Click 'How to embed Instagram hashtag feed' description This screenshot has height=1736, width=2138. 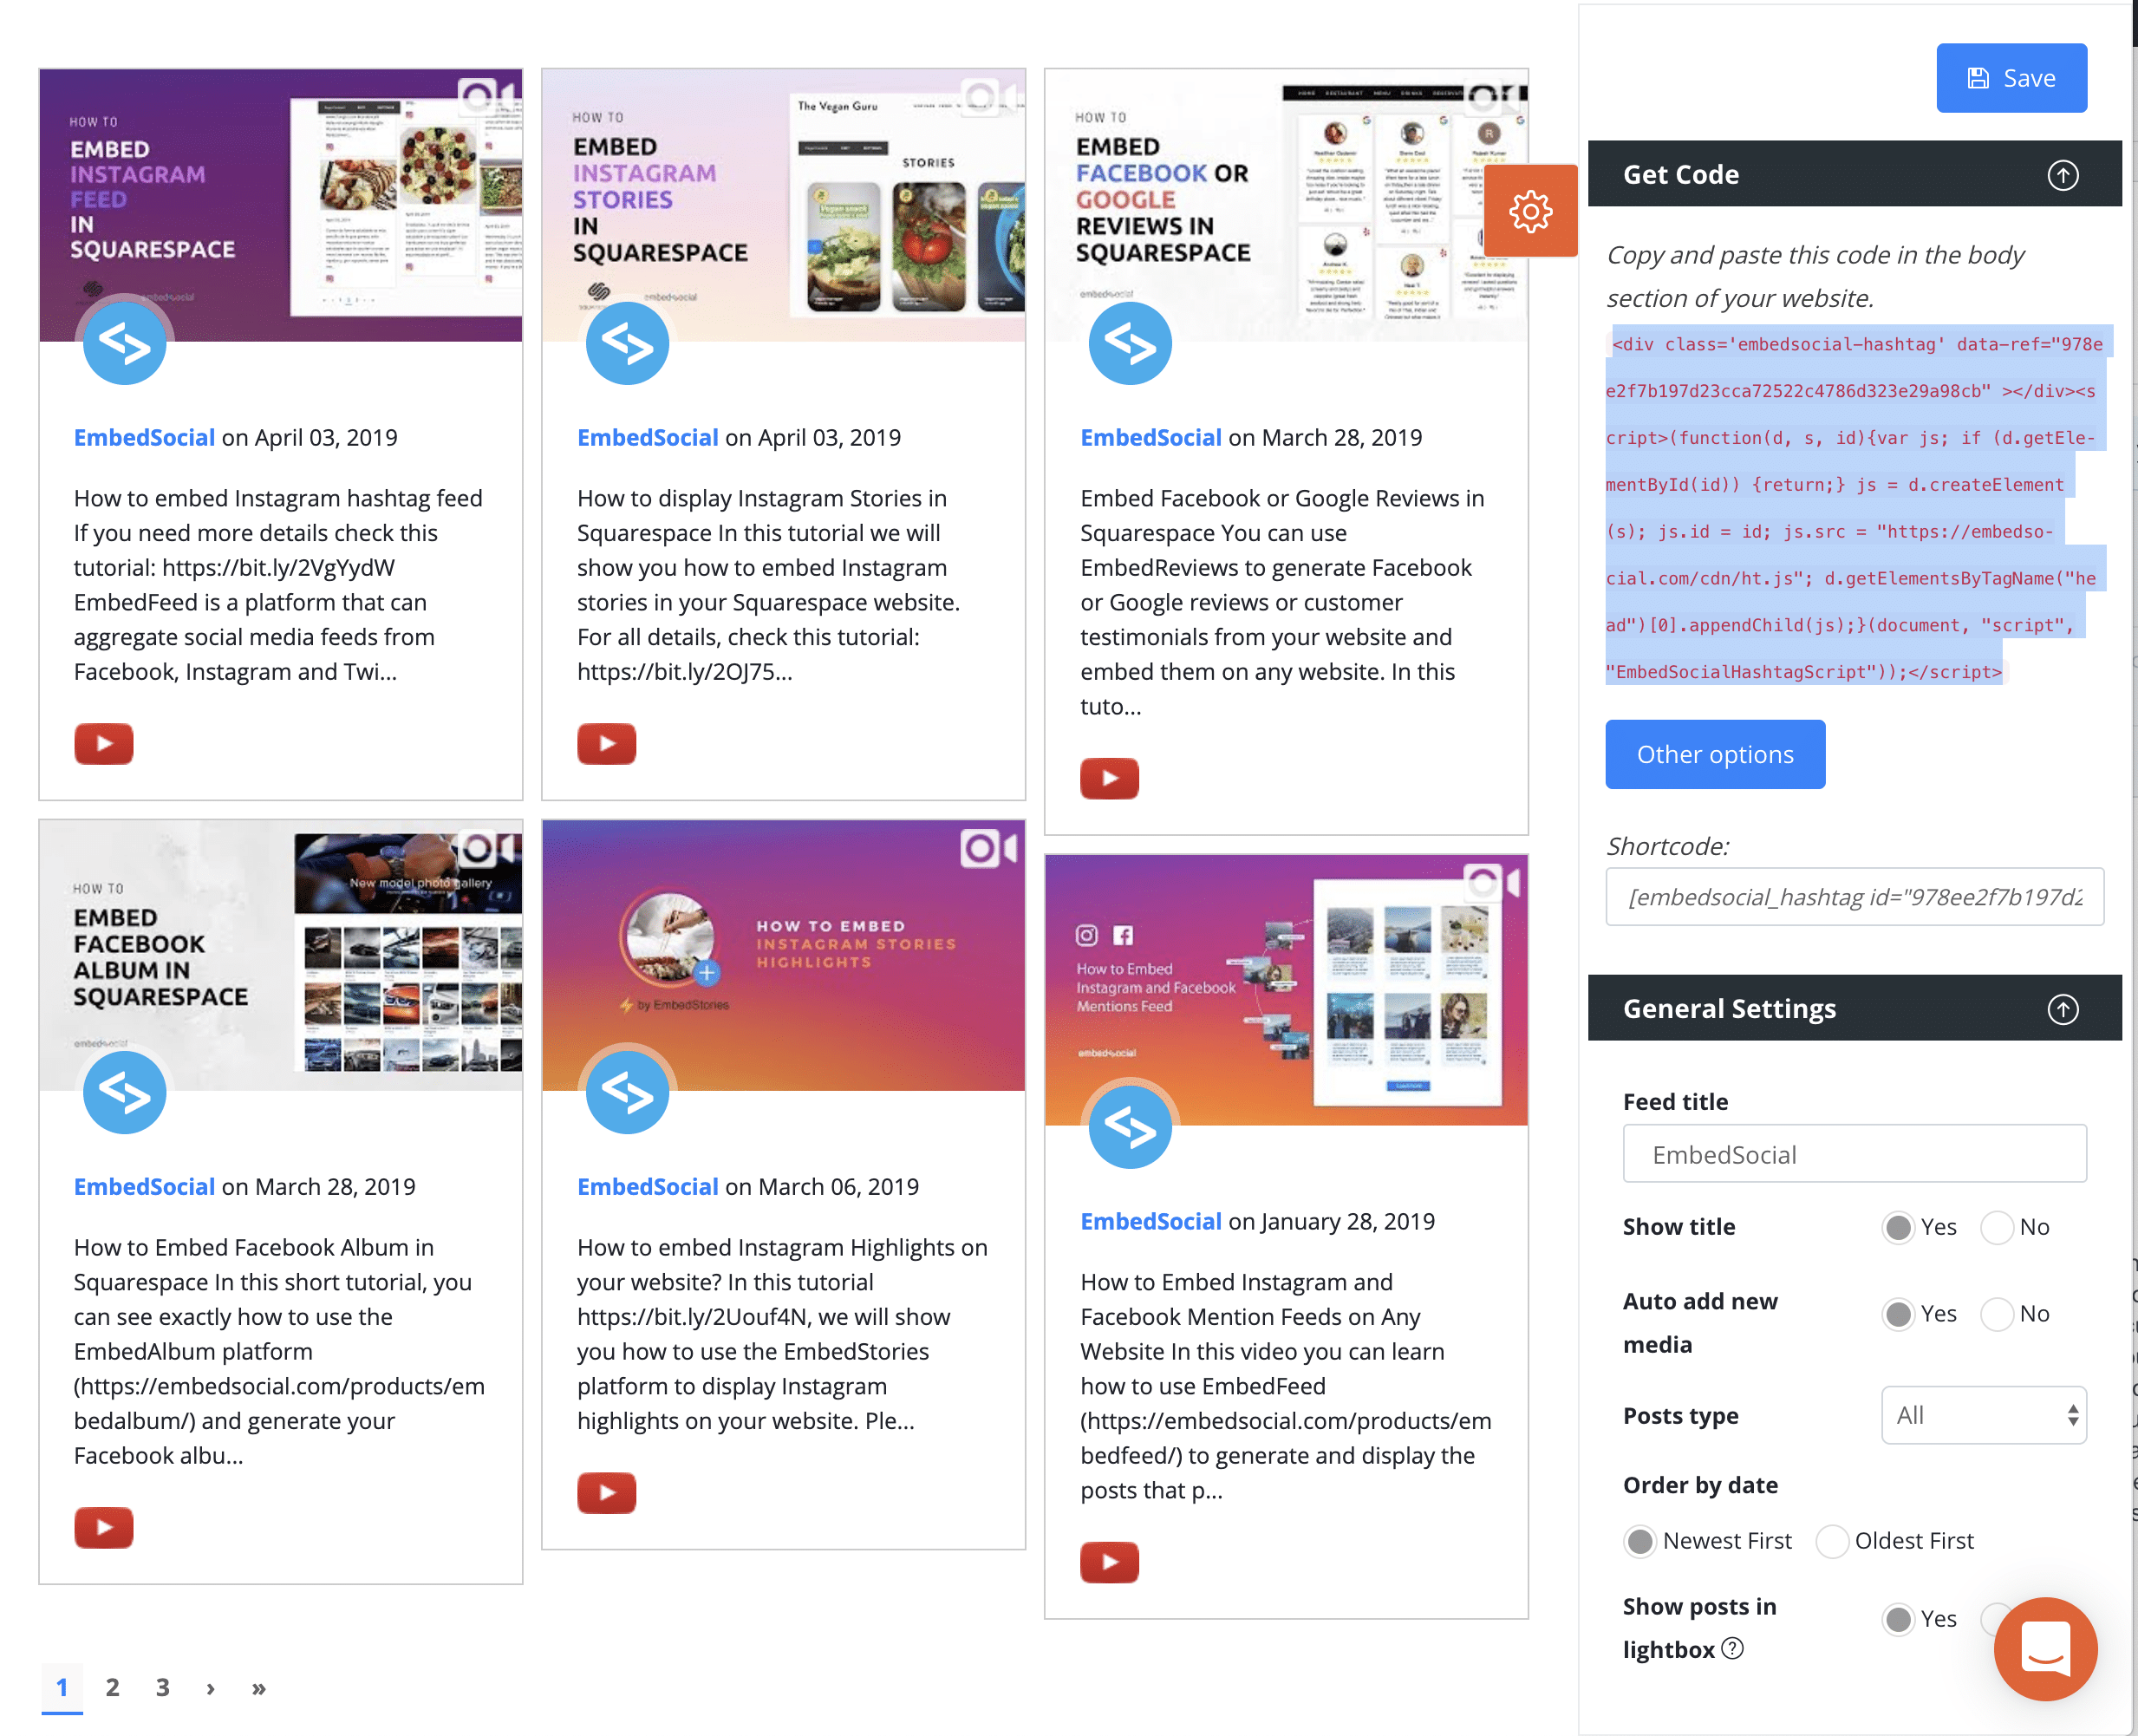278,584
